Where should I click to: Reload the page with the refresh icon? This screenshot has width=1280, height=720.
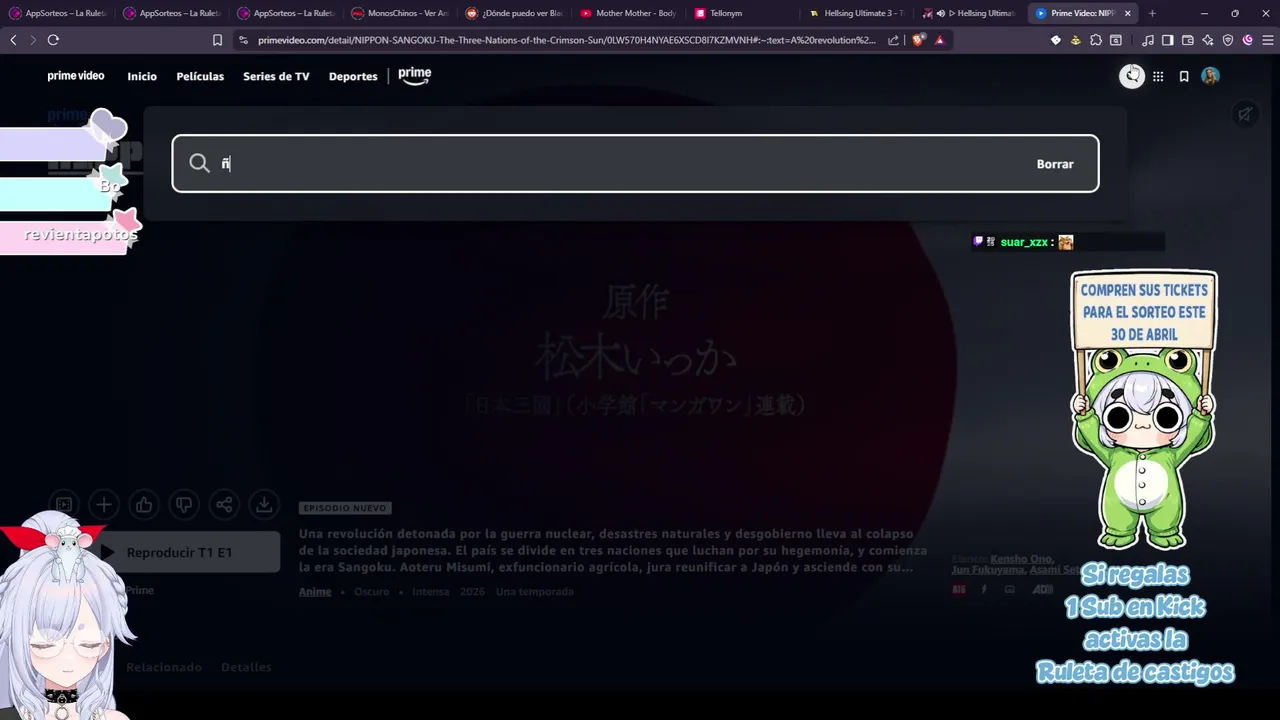(53, 40)
